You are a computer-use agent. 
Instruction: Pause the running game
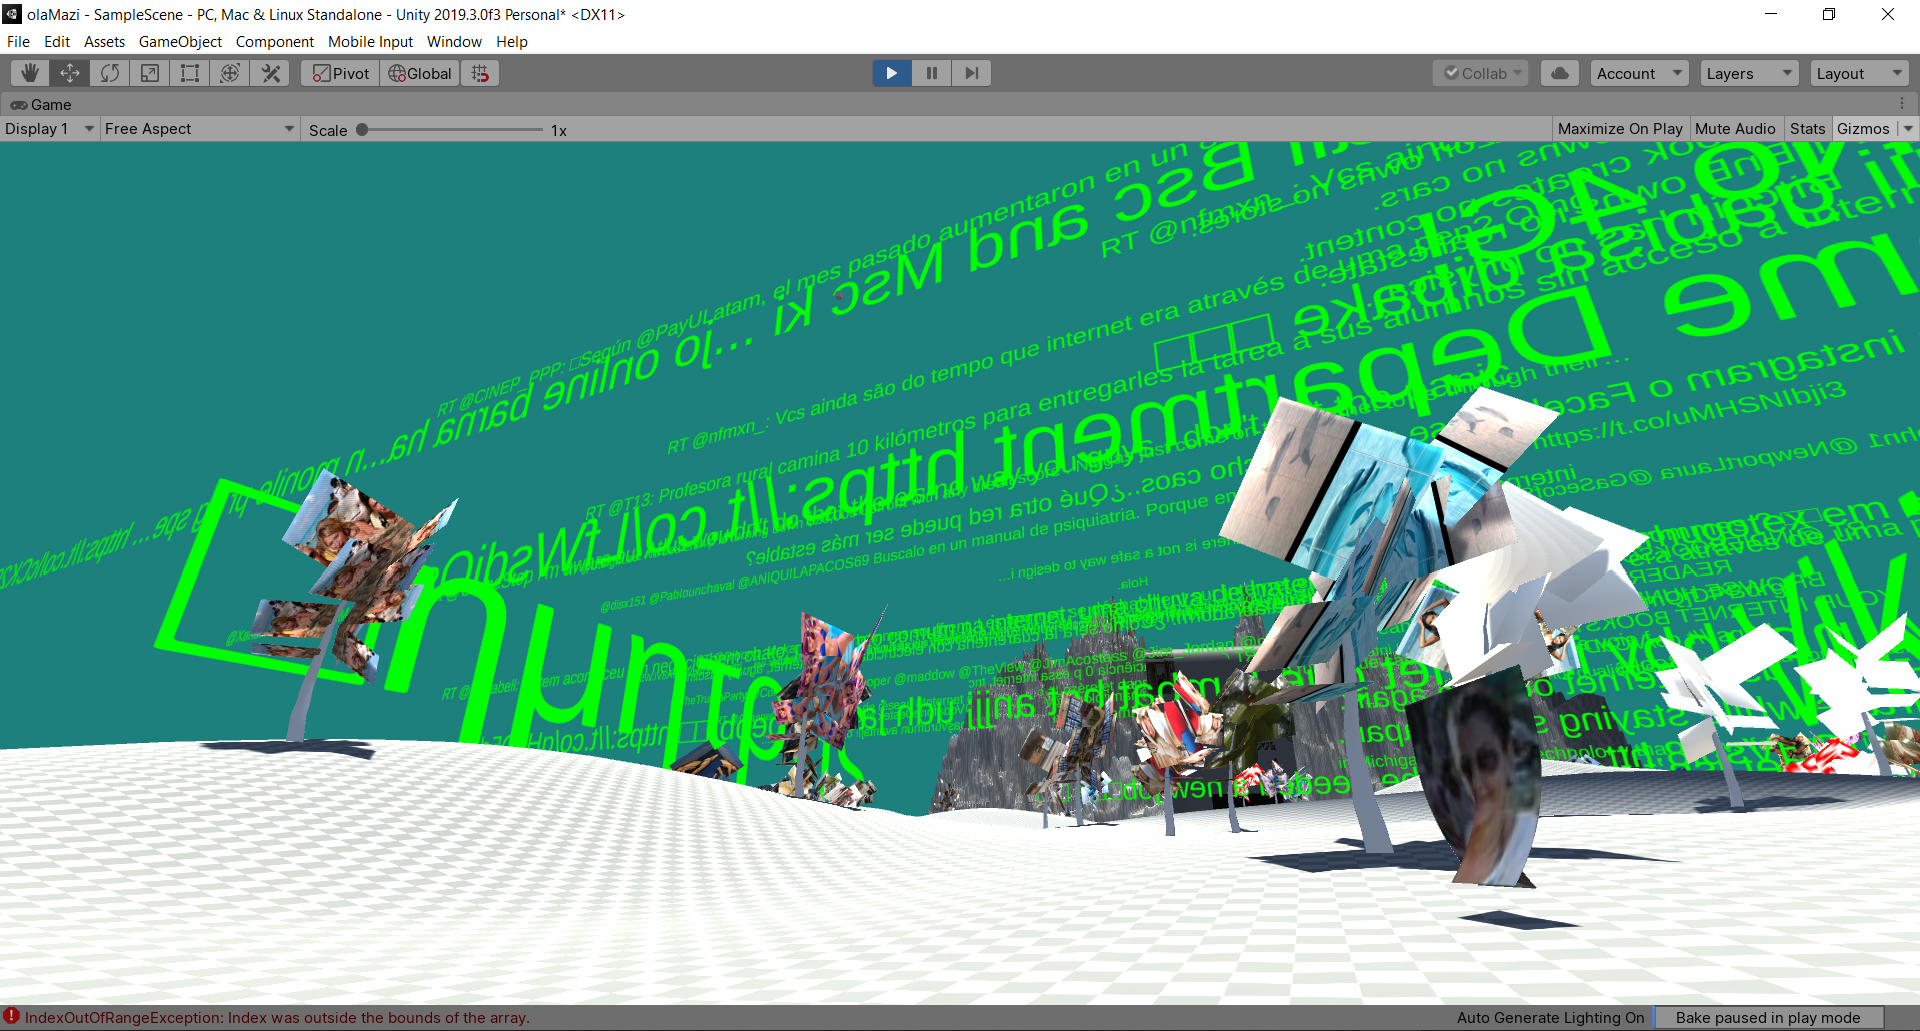tap(931, 73)
